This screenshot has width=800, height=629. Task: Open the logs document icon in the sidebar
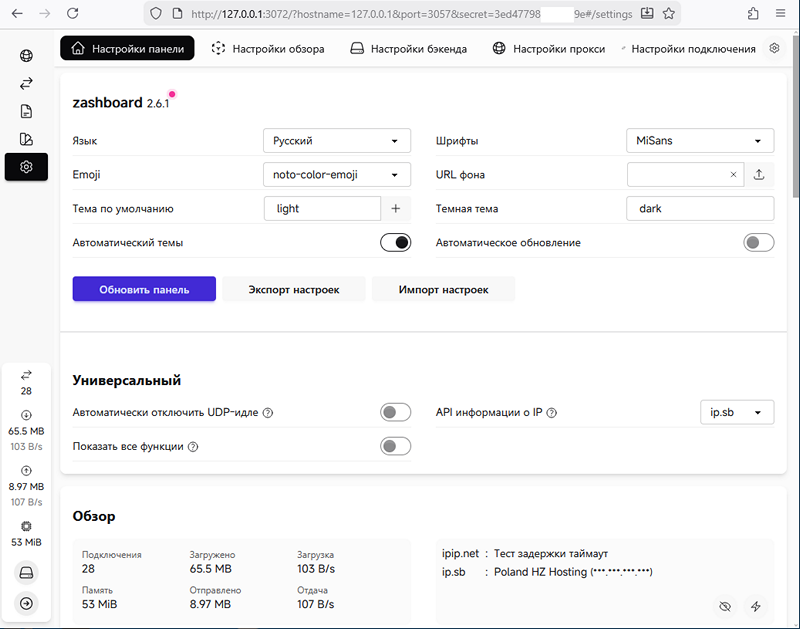(26, 111)
